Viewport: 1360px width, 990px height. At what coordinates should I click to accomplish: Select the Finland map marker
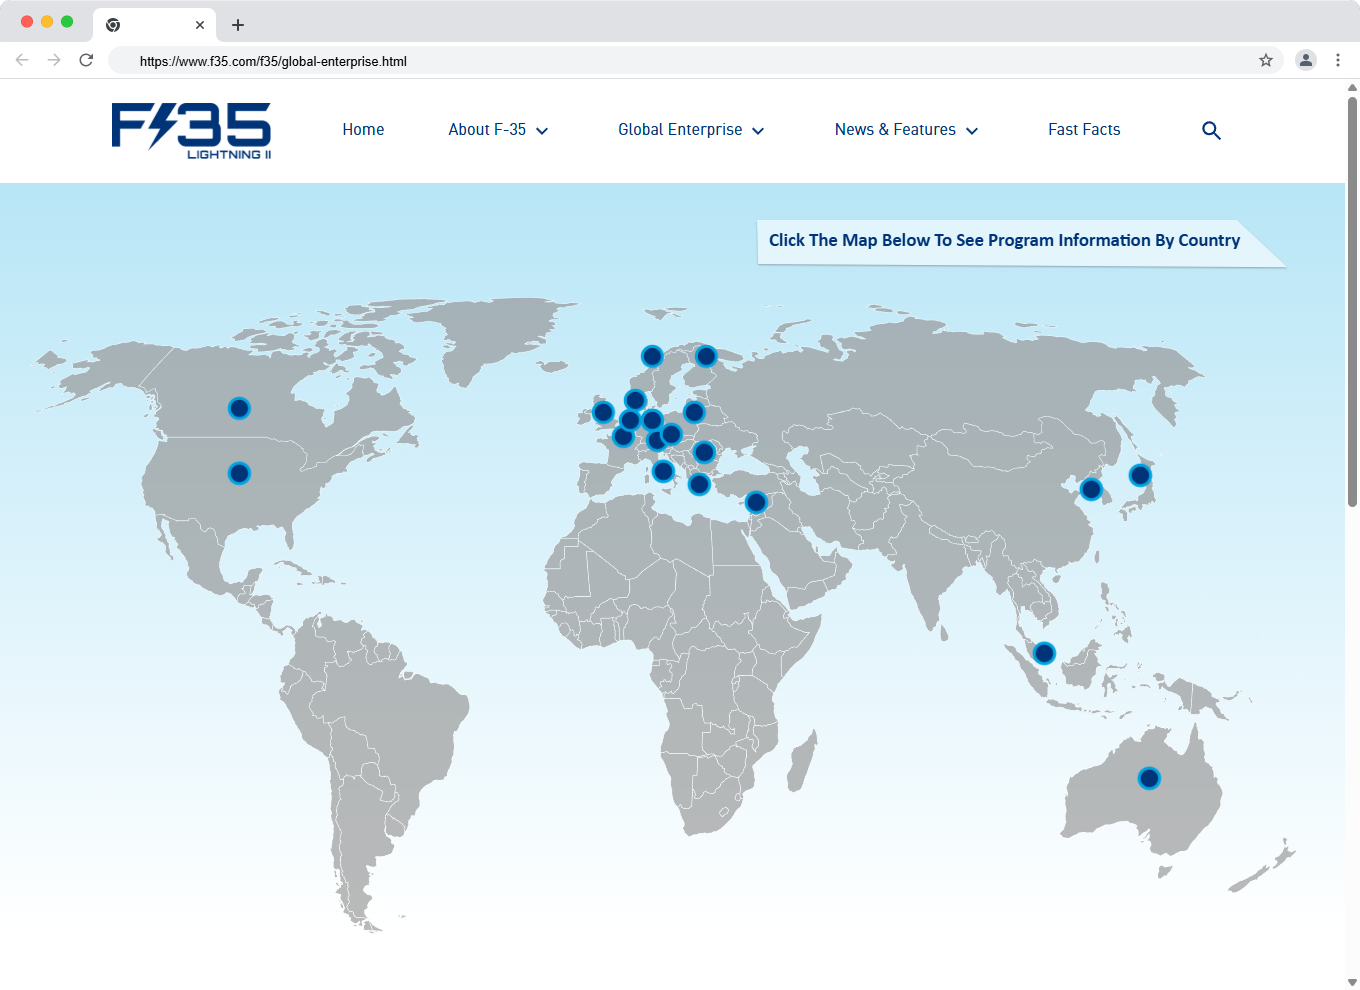click(706, 356)
